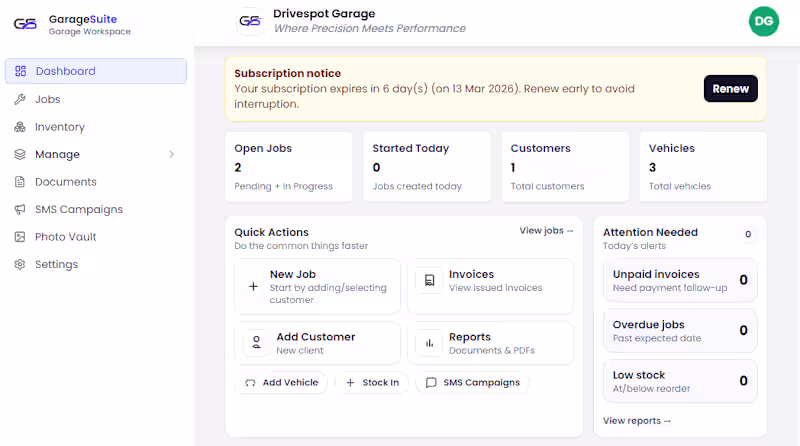
Task: Click the bar chart icon on Reports
Action: pos(430,343)
